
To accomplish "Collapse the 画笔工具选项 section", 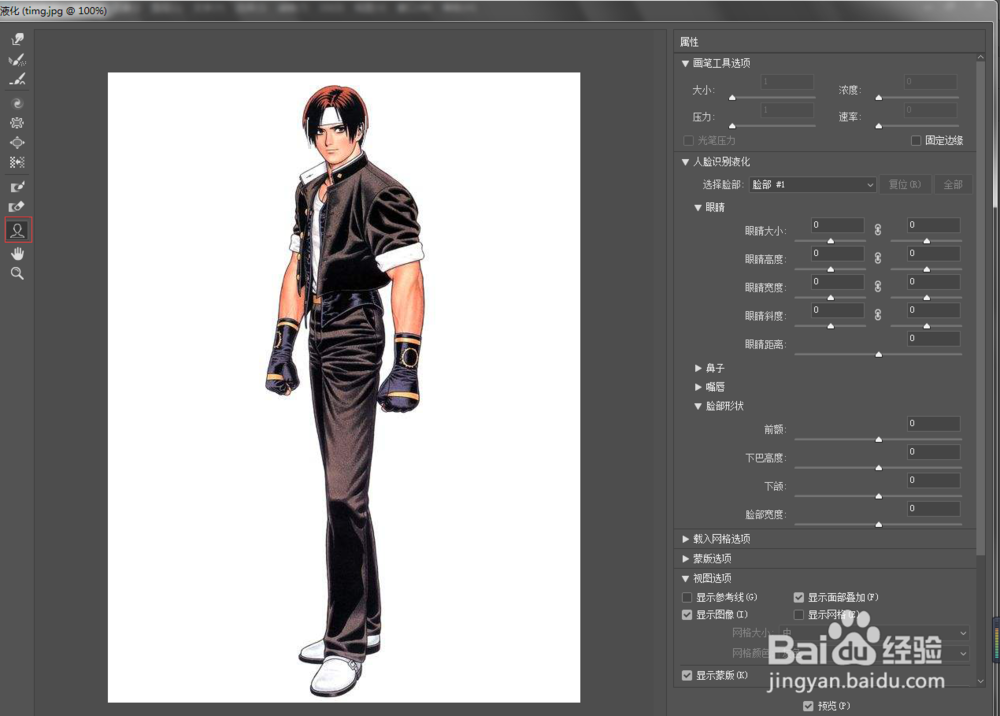I will point(686,63).
